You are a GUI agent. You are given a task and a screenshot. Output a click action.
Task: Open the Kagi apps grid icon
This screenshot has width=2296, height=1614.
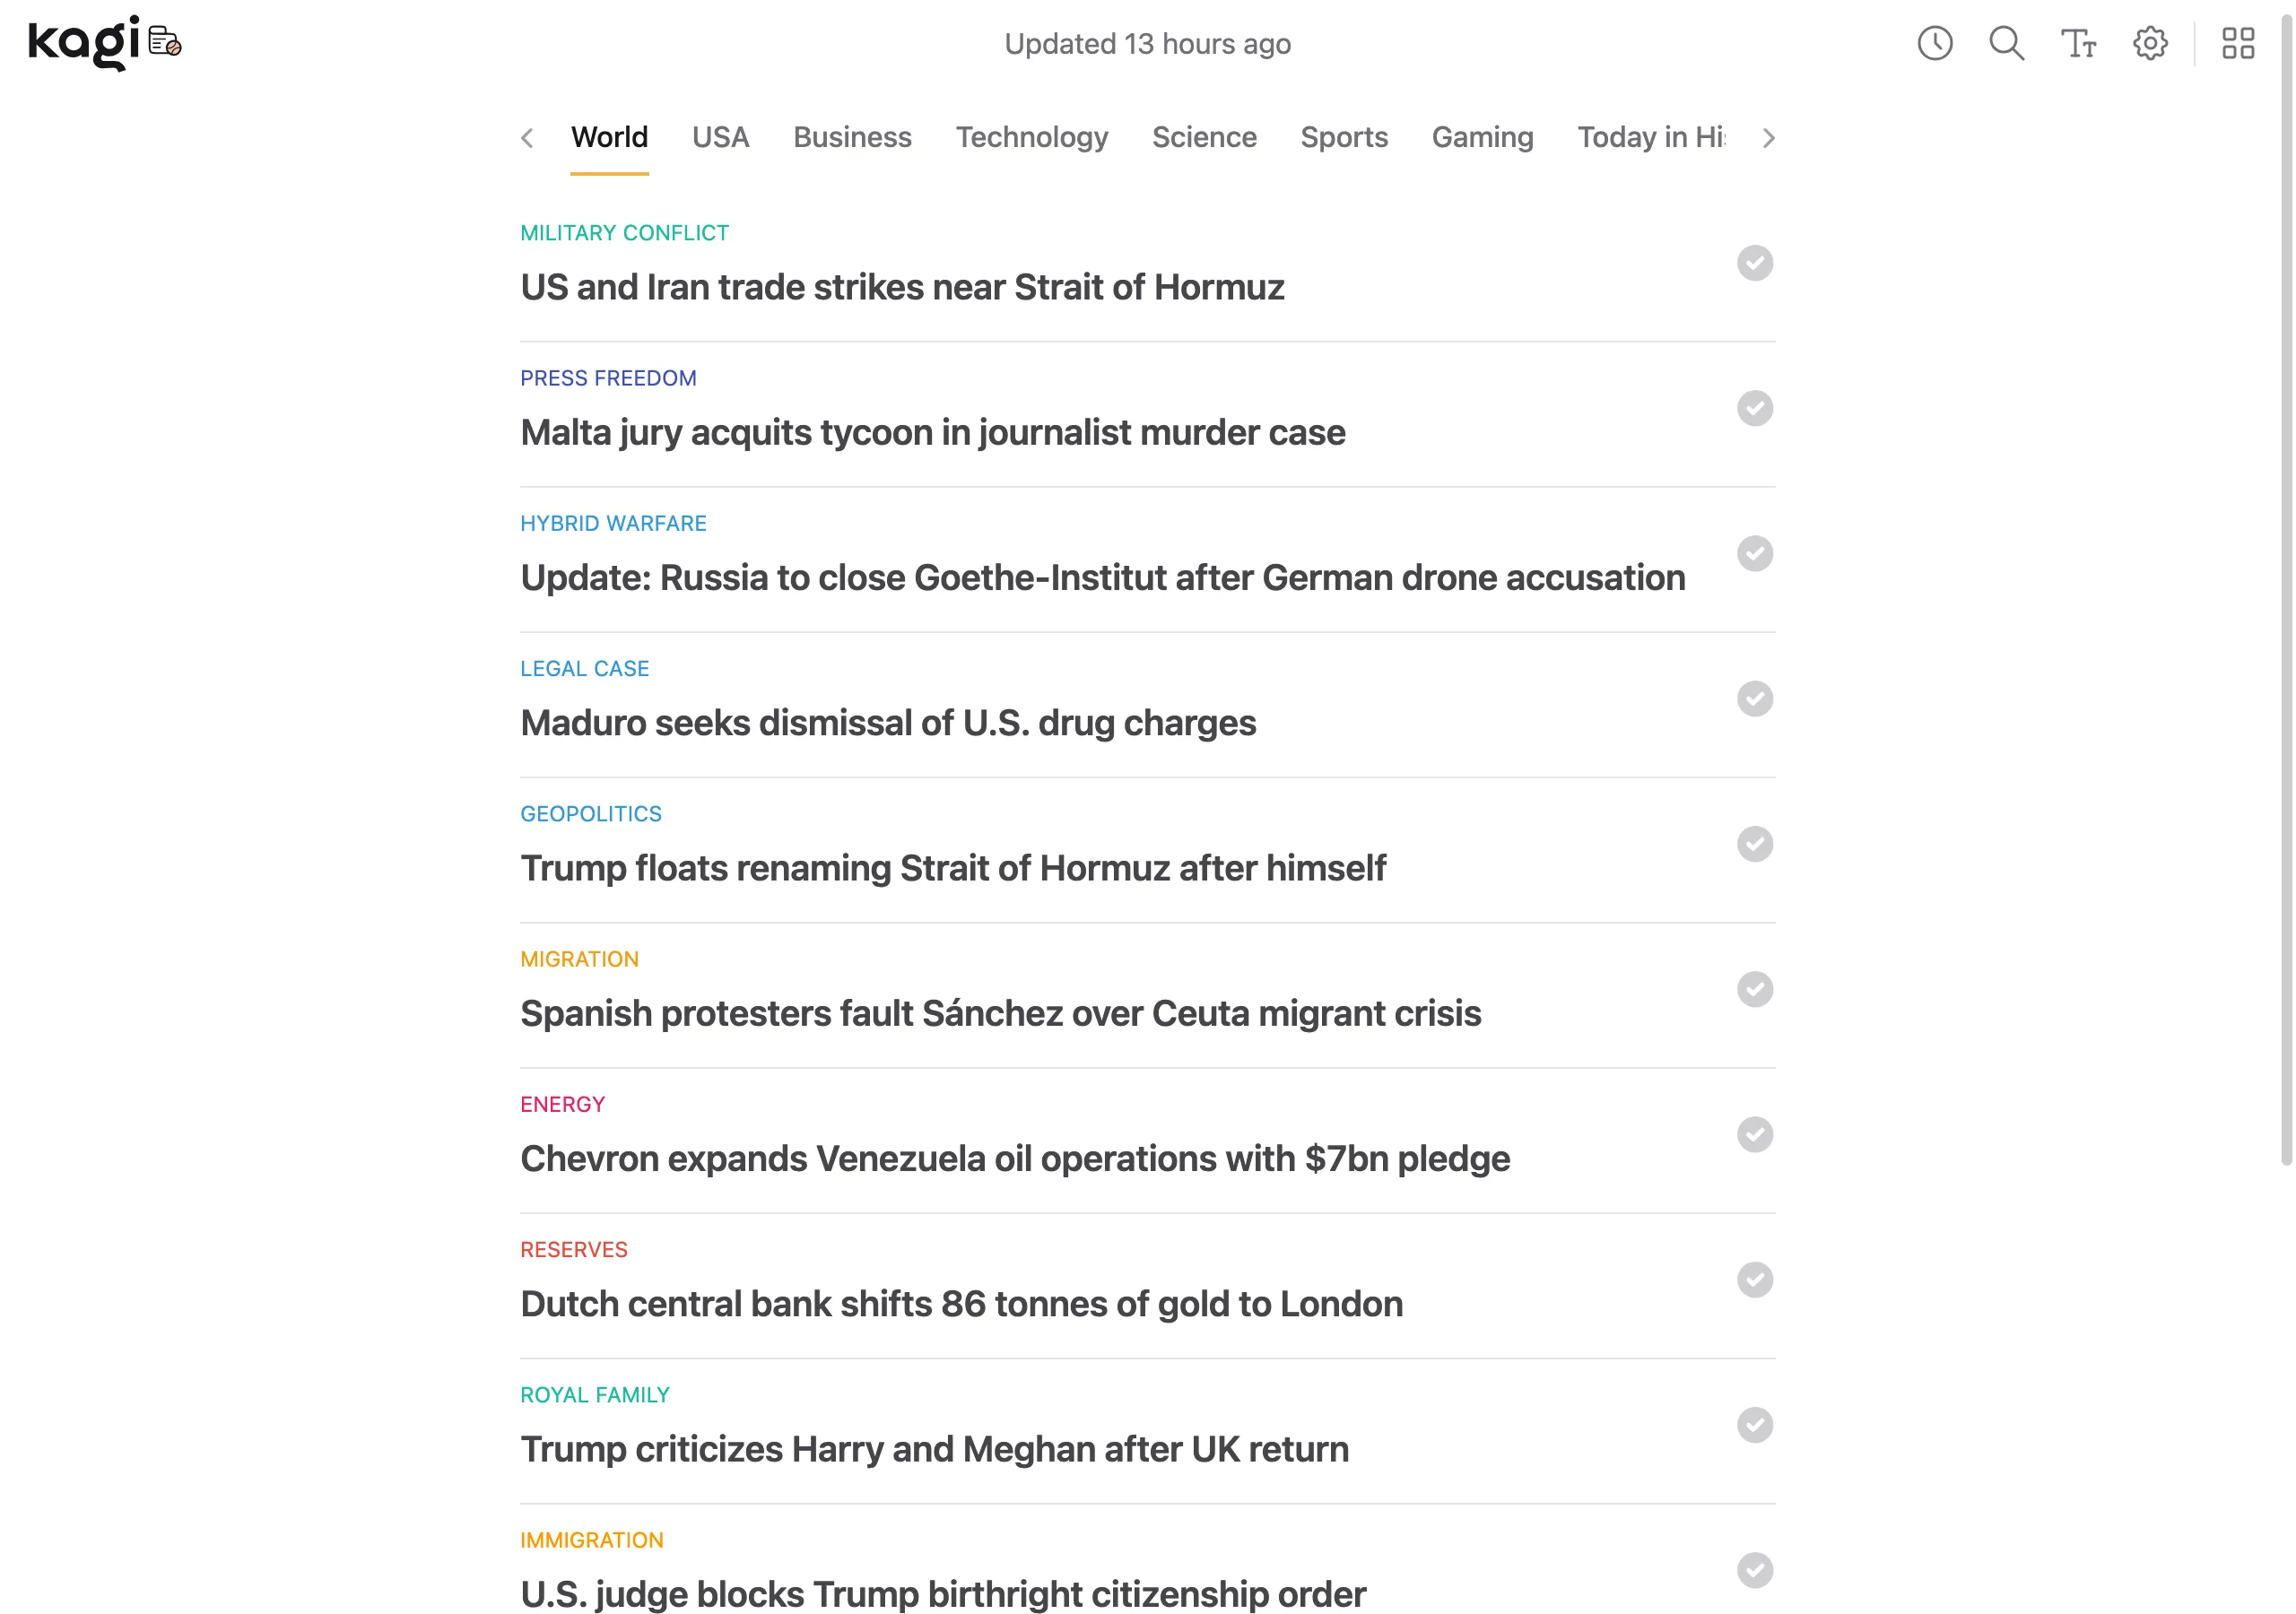point(2237,44)
